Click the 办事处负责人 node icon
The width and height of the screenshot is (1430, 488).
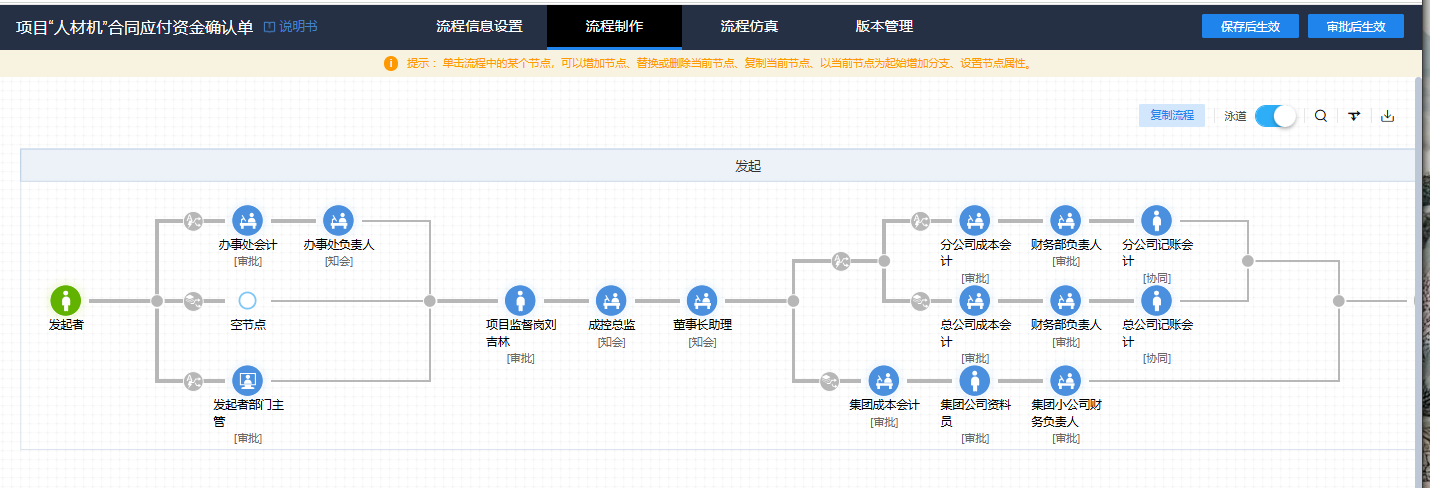click(338, 220)
